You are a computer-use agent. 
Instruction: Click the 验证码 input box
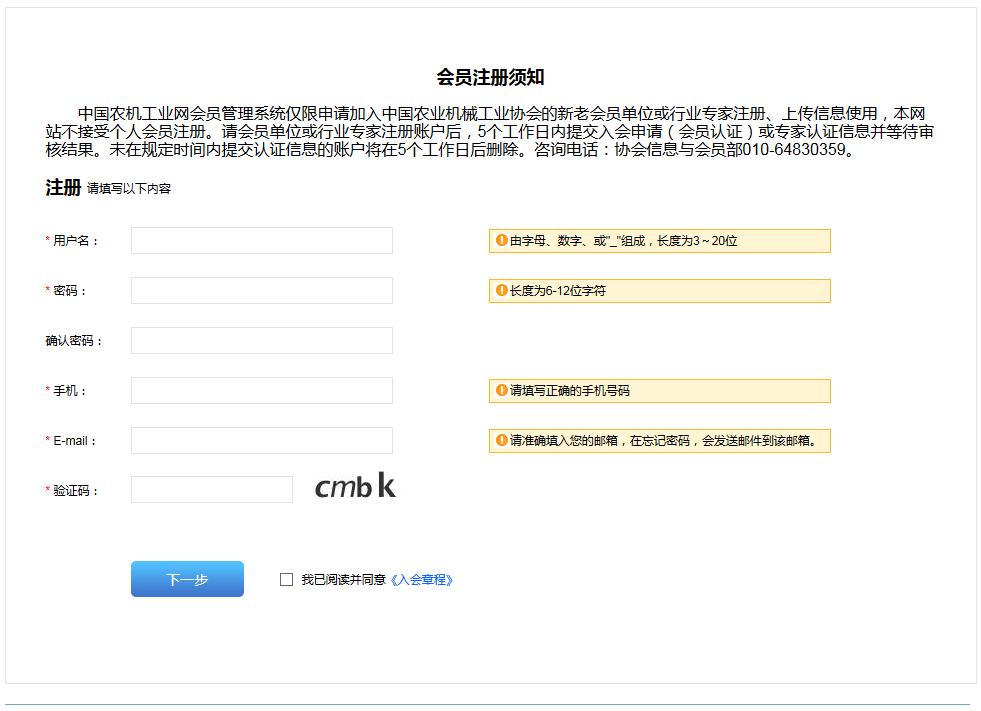click(x=211, y=490)
